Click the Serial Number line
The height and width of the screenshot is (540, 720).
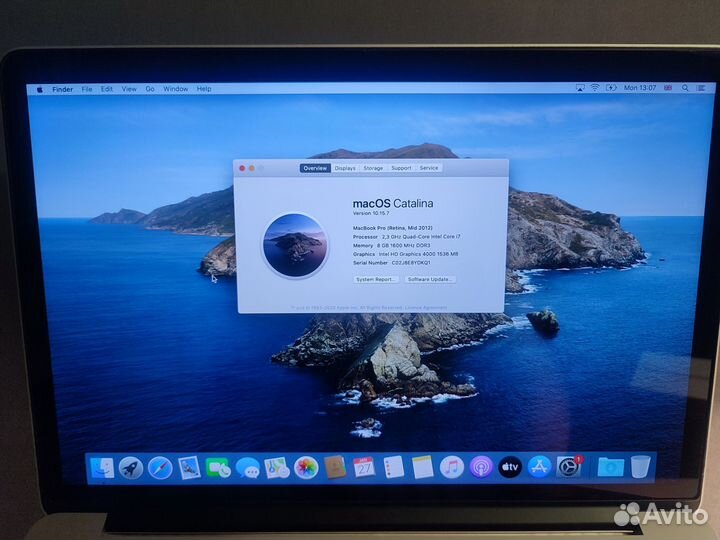point(392,263)
